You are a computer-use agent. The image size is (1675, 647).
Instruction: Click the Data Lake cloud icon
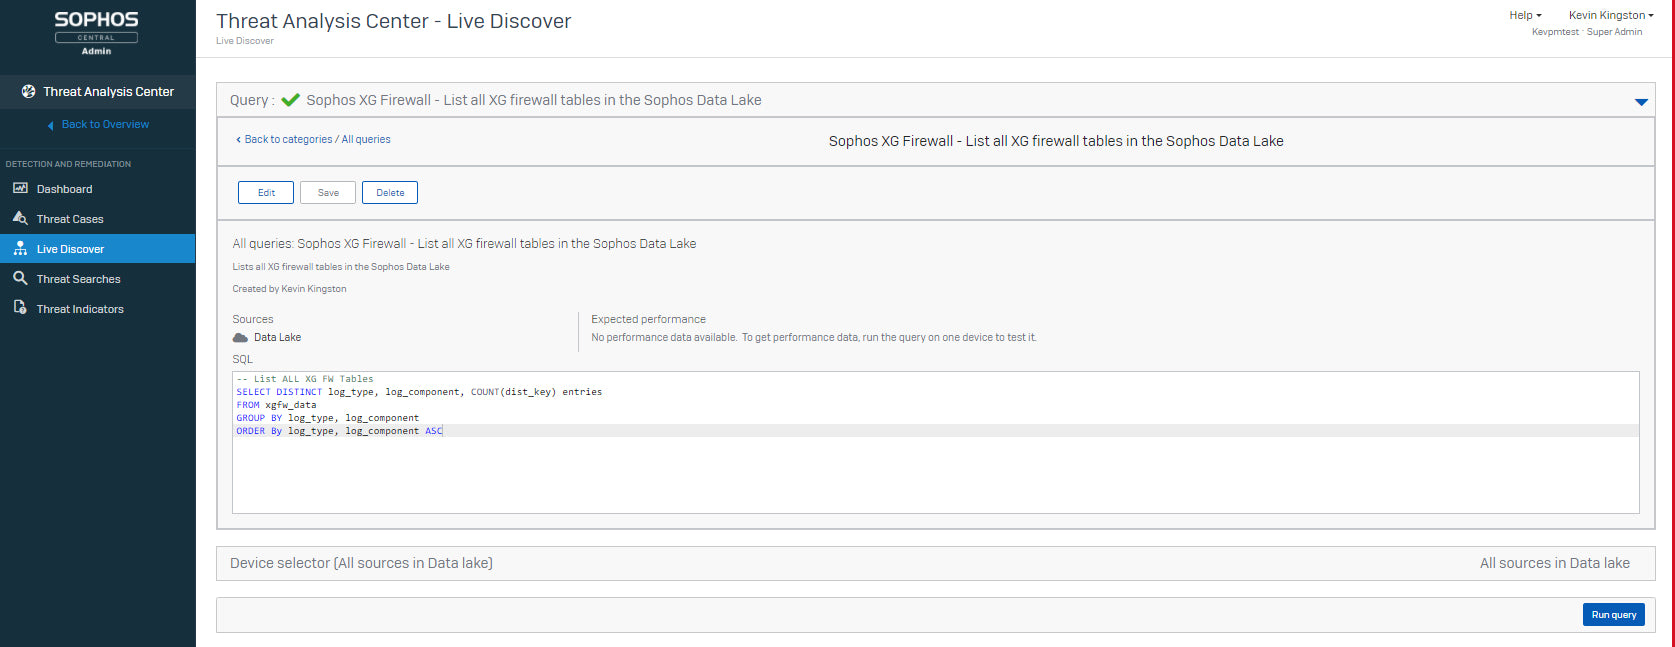(240, 337)
